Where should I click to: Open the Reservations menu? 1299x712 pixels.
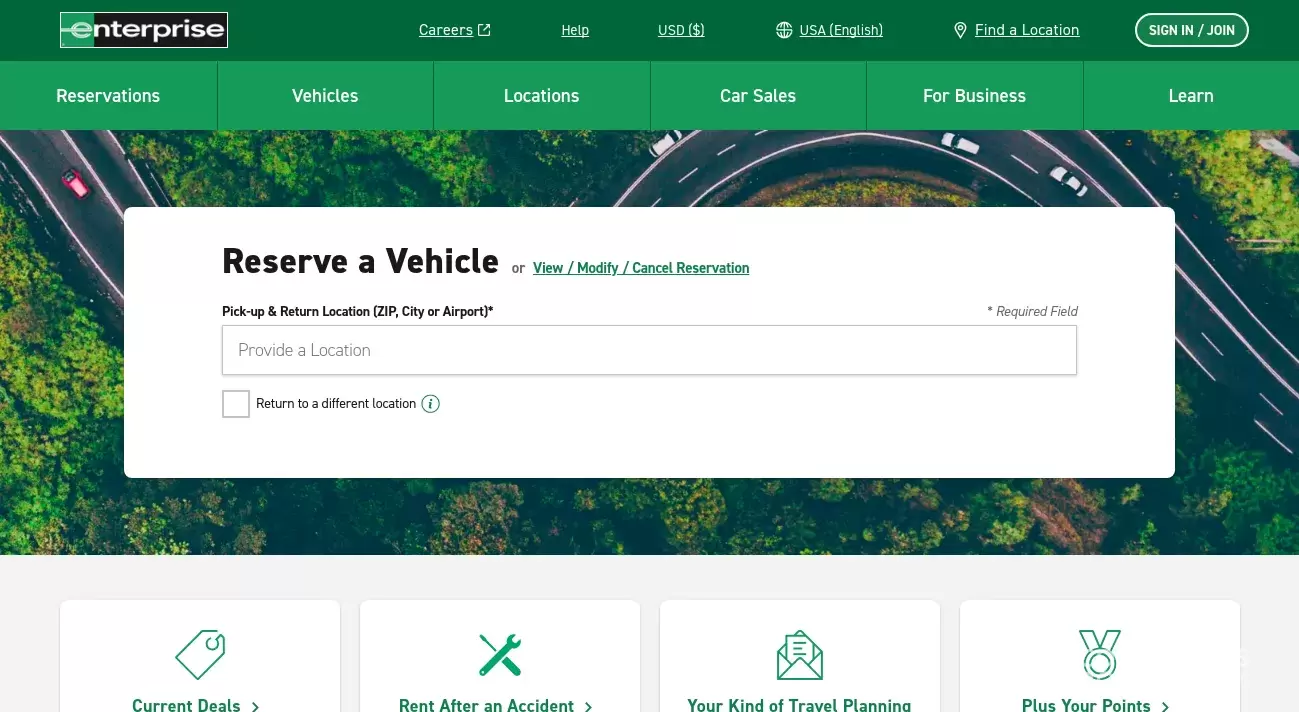tap(108, 95)
